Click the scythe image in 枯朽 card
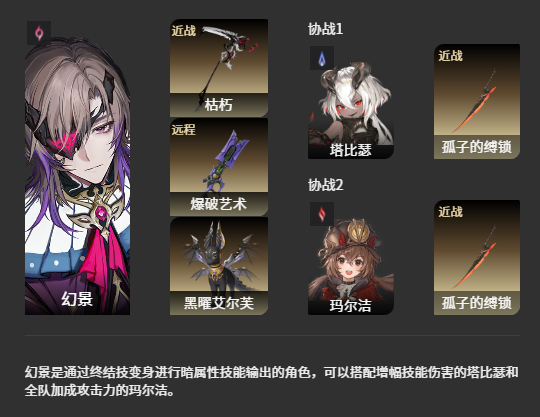This screenshot has height=417, width=540. click(x=224, y=62)
